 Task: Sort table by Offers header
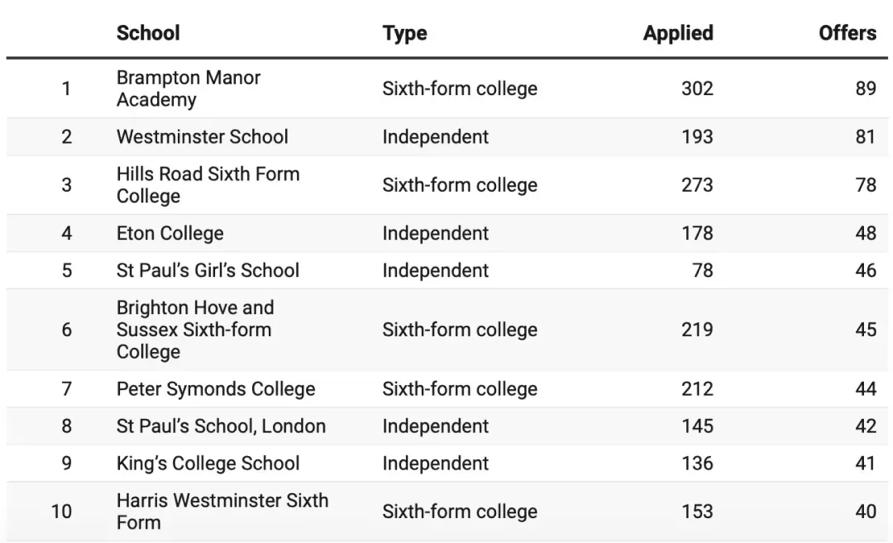click(x=846, y=33)
